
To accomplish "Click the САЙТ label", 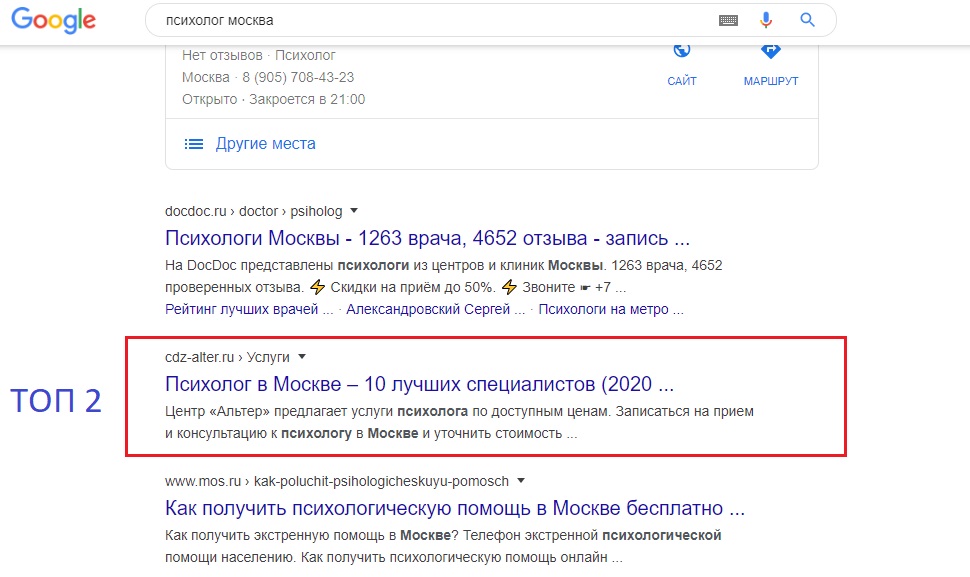I will pos(682,81).
